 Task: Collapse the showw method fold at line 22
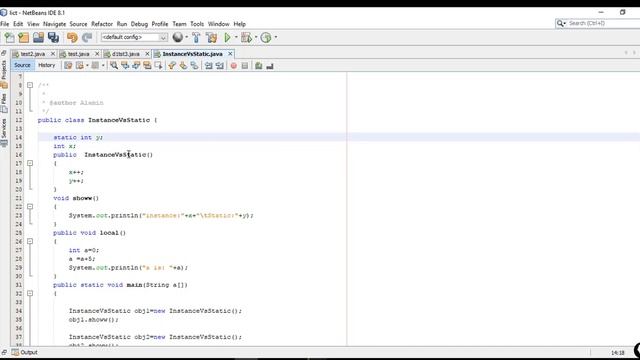pyautogui.click(x=30, y=207)
